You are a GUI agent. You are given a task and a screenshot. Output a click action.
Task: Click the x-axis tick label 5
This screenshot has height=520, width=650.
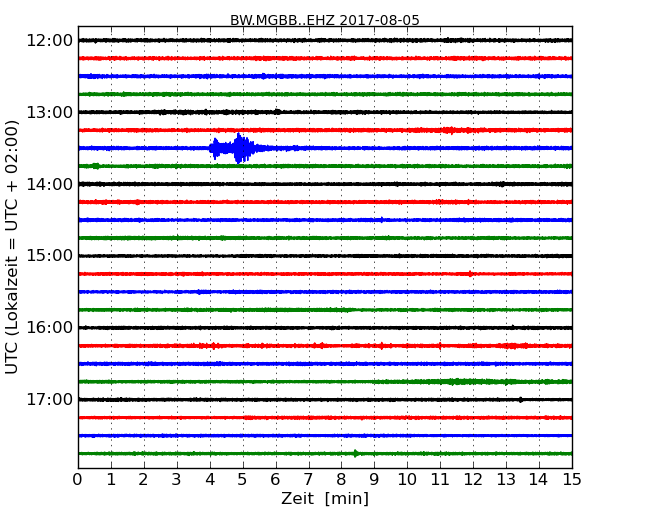pos(243,480)
